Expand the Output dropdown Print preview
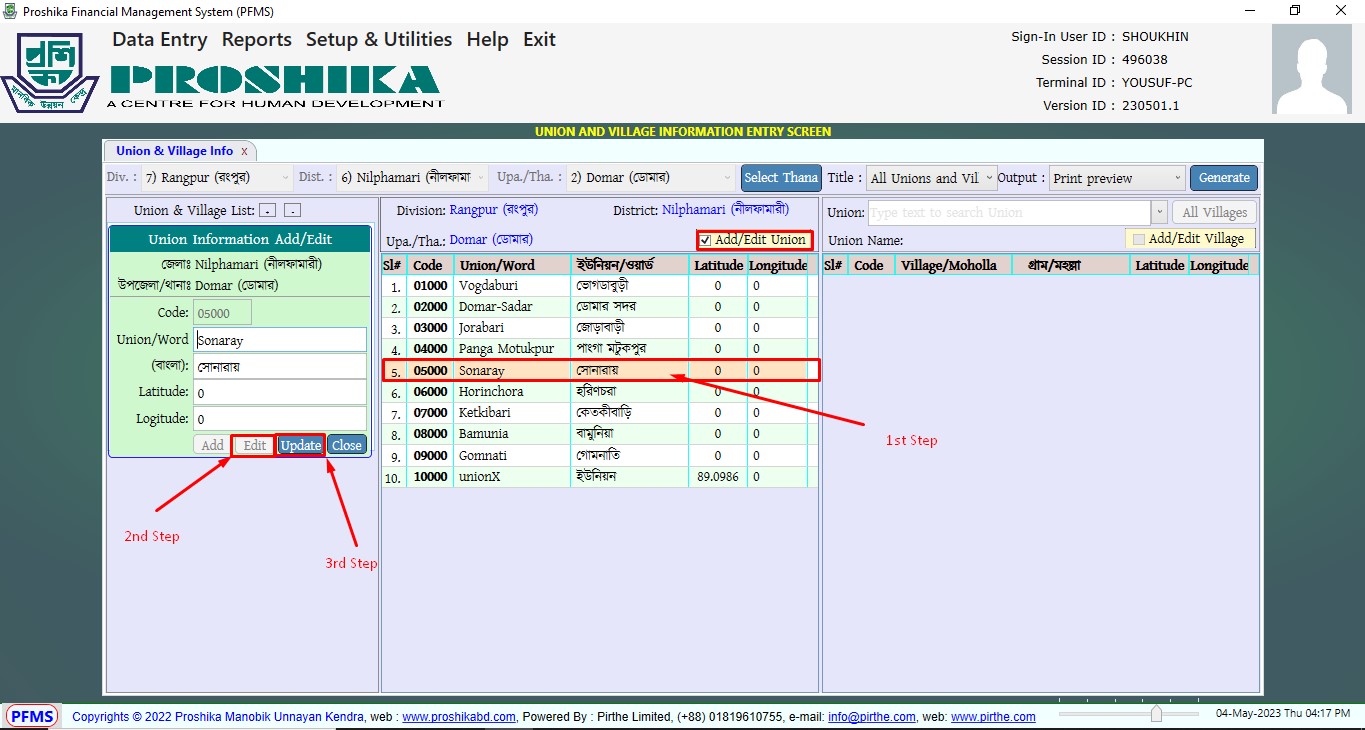The image size is (1365, 730). (x=1116, y=178)
